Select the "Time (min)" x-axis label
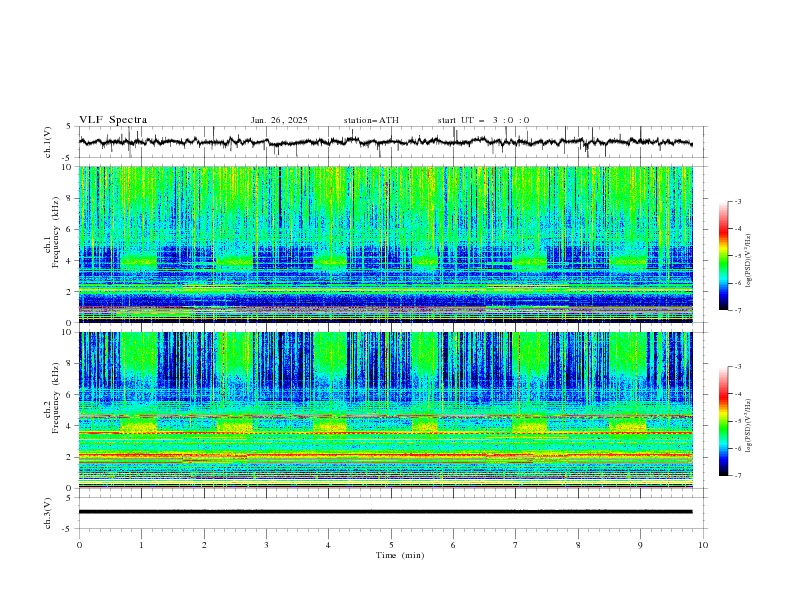 (x=400, y=555)
